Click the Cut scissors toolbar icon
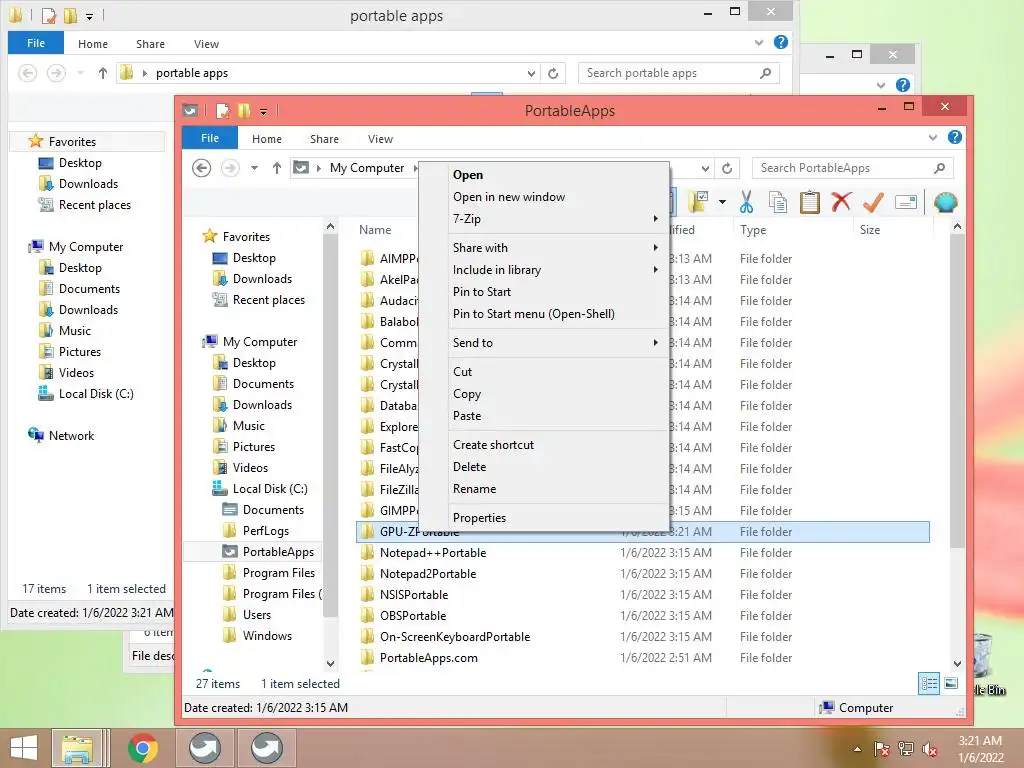Screen dimensions: 1024x768 746,202
